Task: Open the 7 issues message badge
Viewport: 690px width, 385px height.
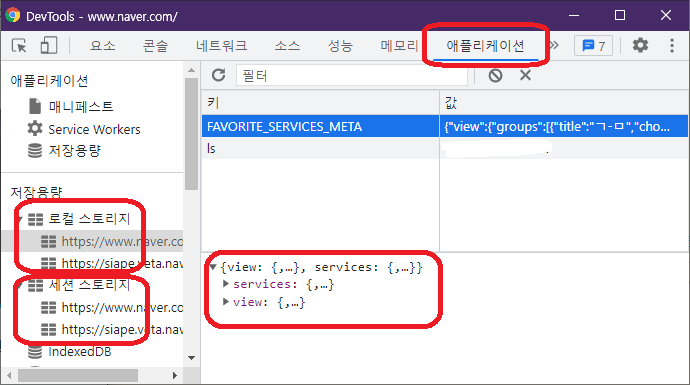Action: click(593, 45)
